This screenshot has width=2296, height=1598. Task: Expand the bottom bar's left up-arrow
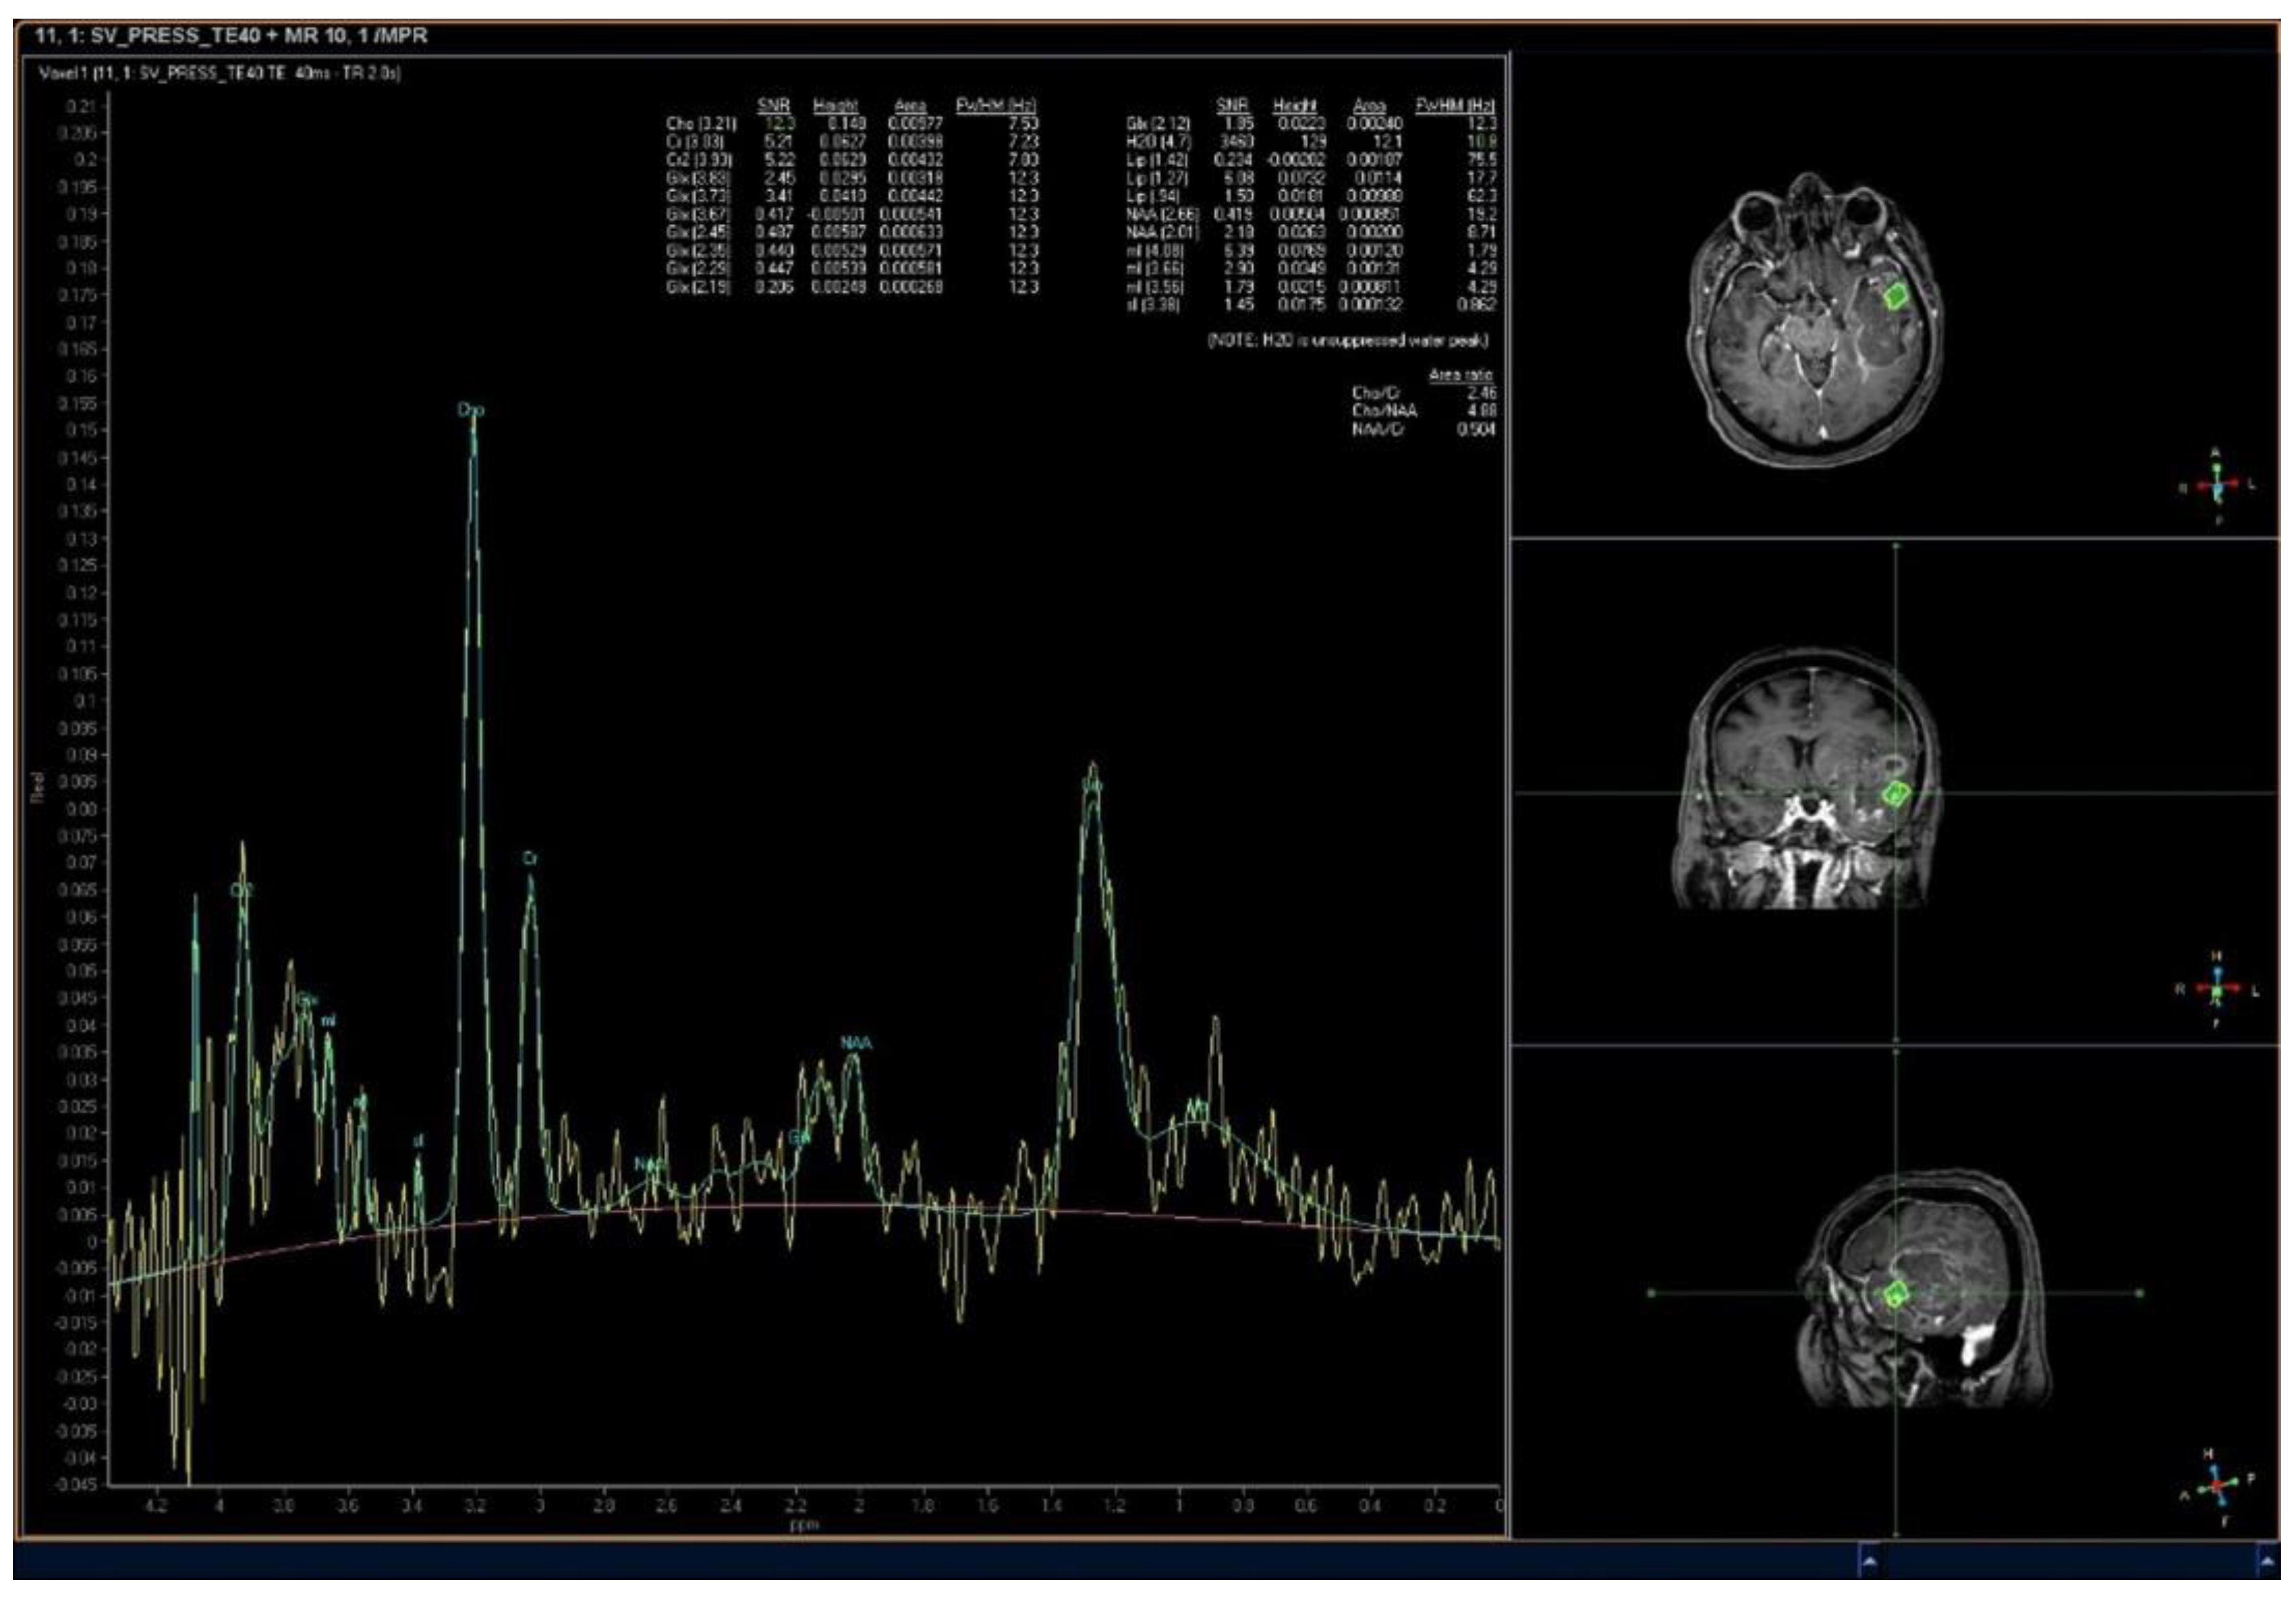pyautogui.click(x=1869, y=1561)
